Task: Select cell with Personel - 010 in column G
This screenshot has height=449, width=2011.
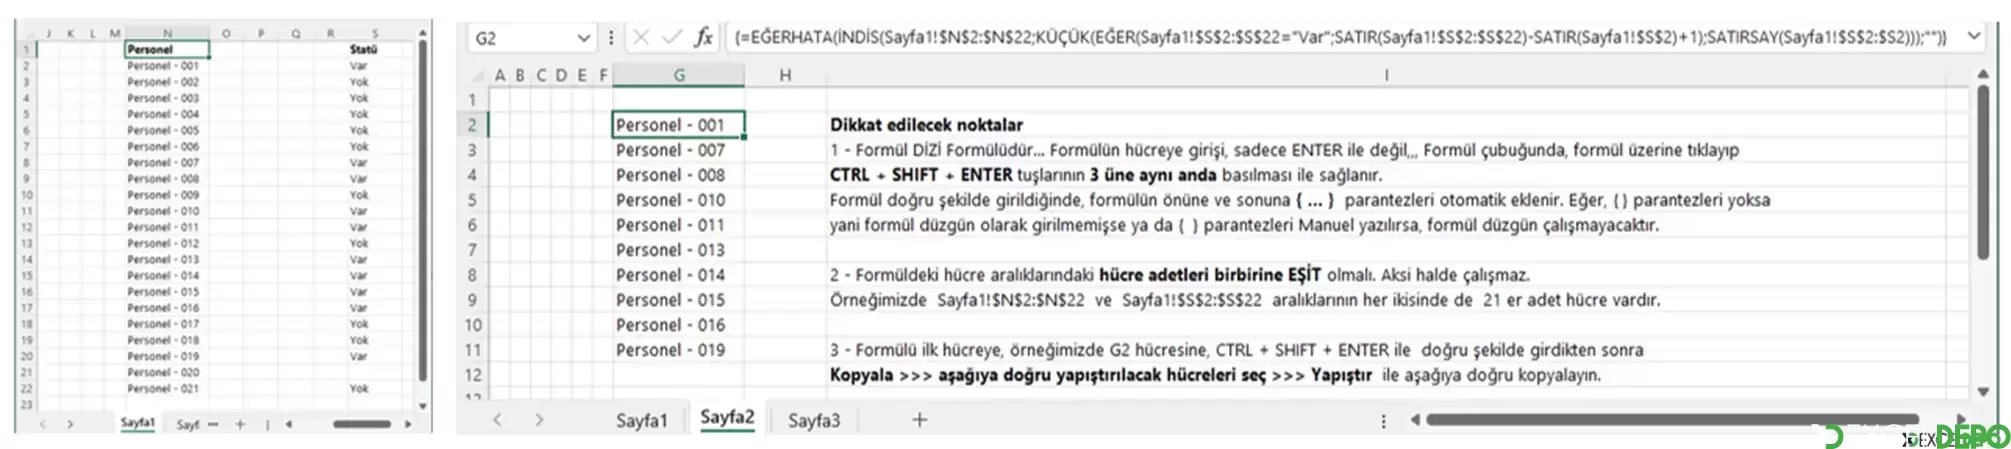Action: (679, 200)
